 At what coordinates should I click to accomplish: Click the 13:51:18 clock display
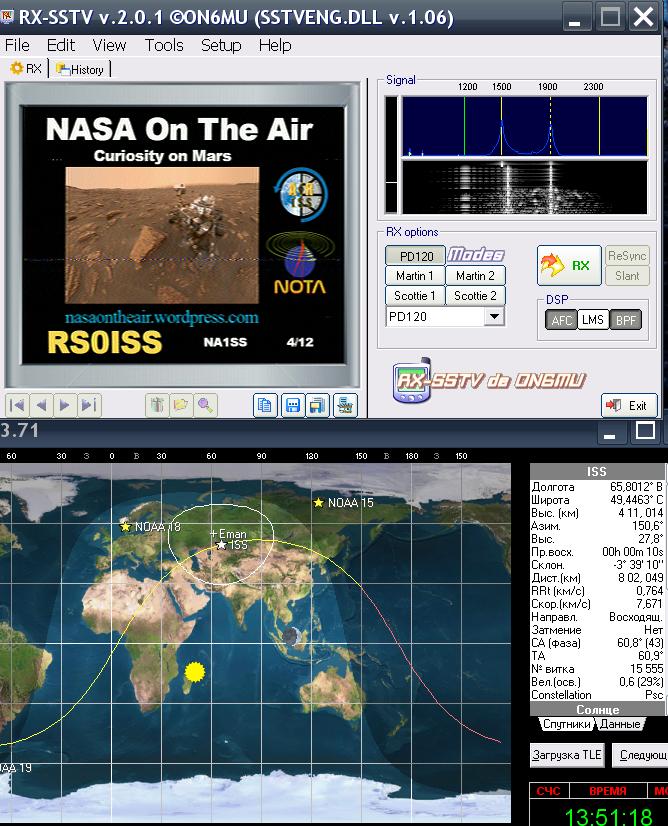point(608,815)
